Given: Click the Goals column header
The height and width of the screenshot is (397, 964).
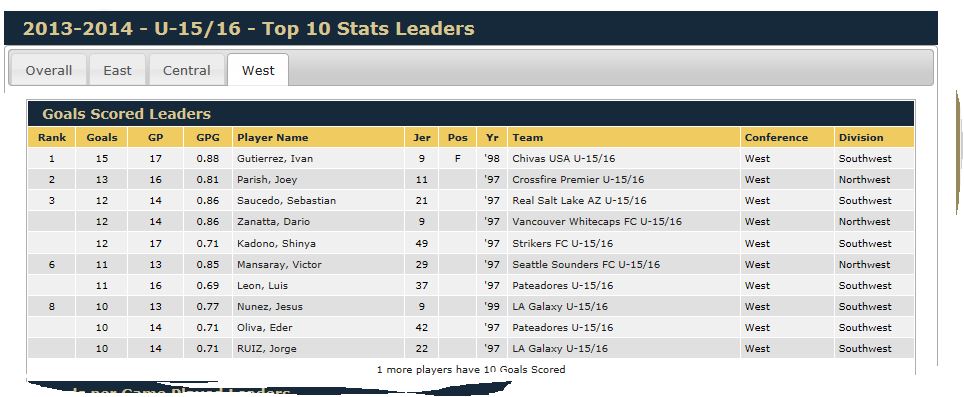Looking at the screenshot, I should [x=102, y=138].
